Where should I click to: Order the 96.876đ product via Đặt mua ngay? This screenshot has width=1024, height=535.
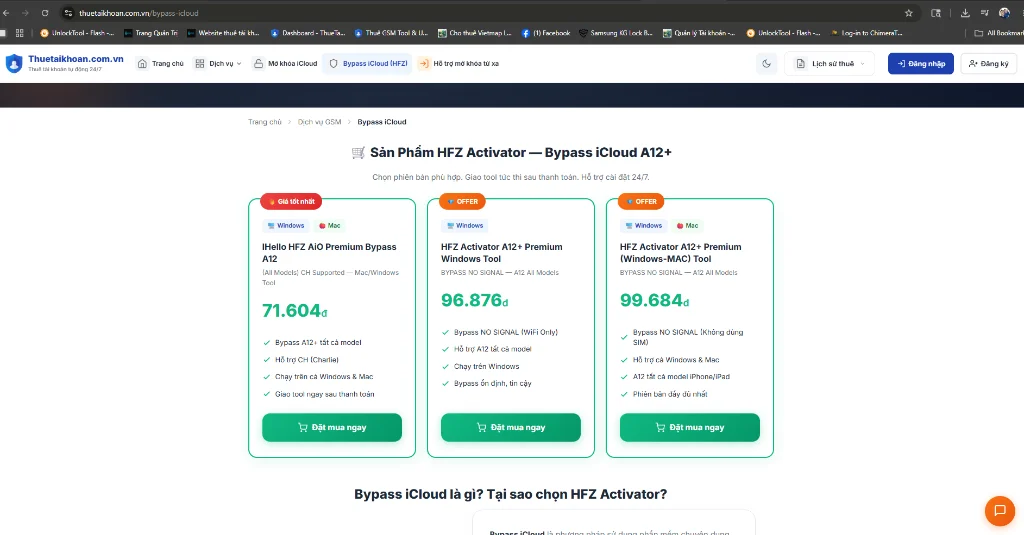511,428
